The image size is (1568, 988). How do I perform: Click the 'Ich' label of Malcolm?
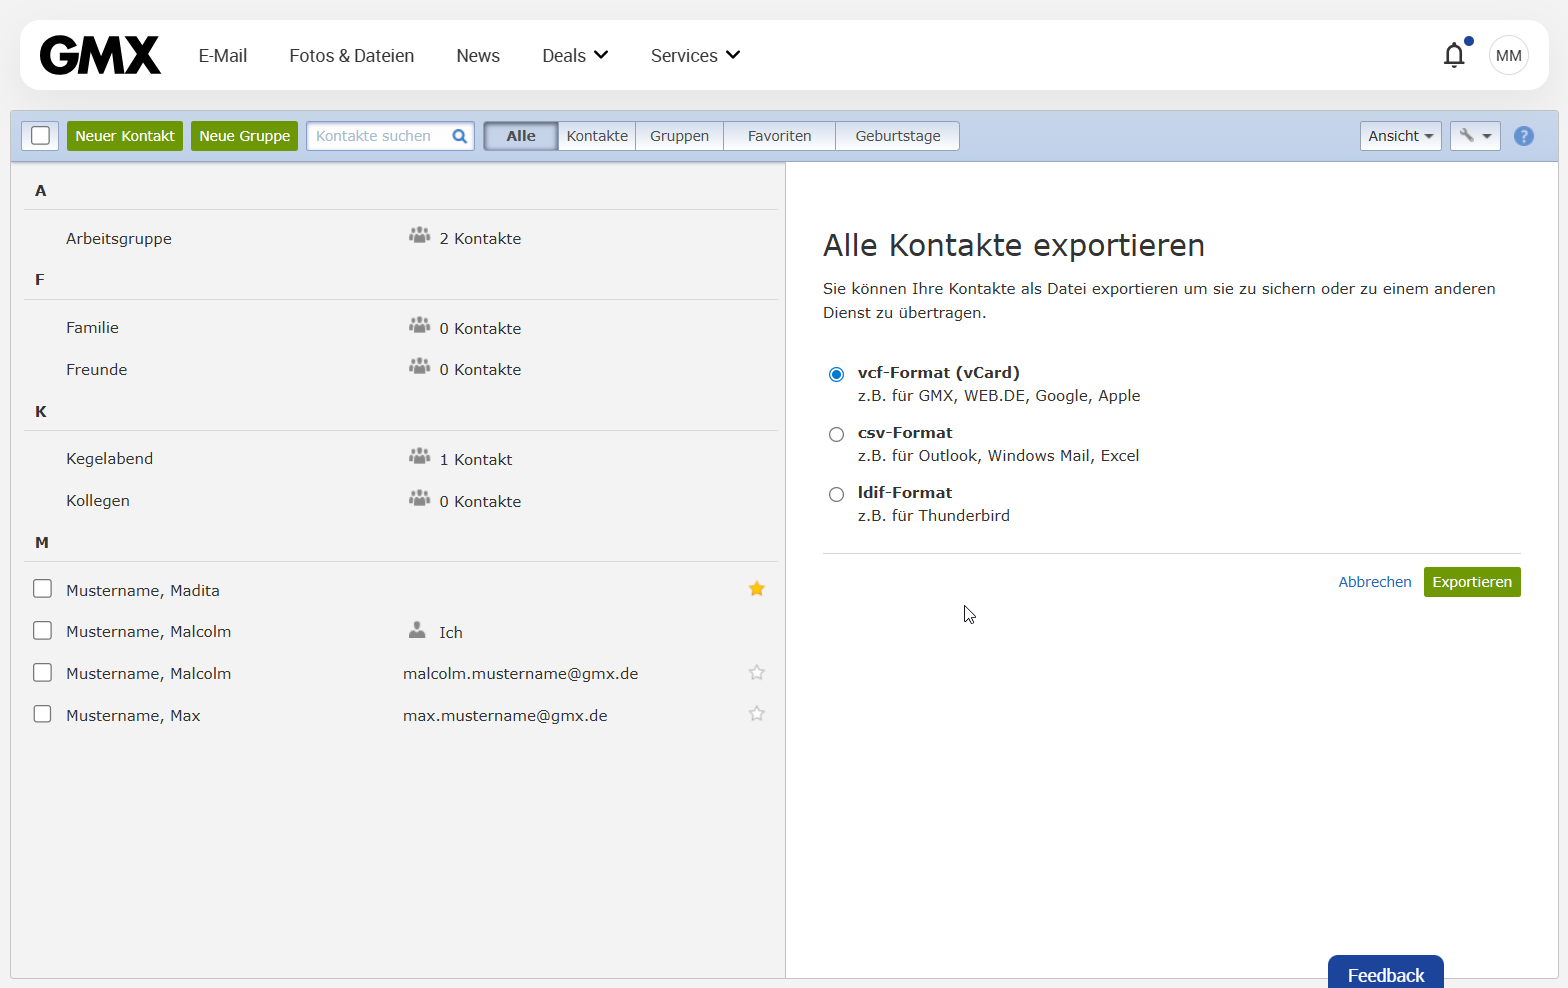click(x=451, y=632)
